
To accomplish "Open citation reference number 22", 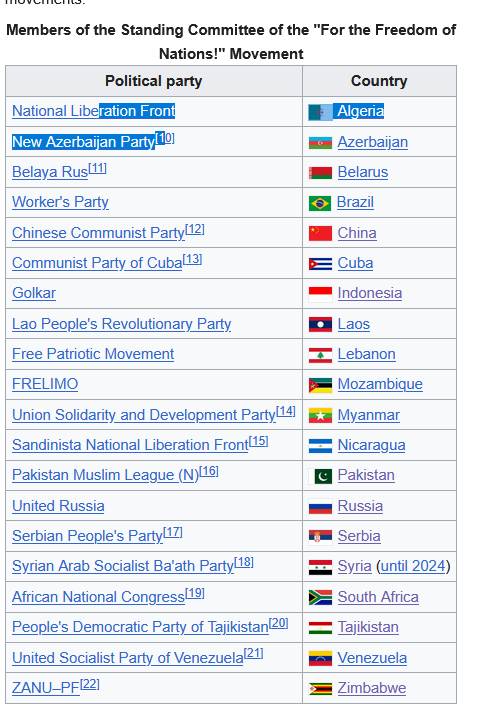I will click(90, 684).
